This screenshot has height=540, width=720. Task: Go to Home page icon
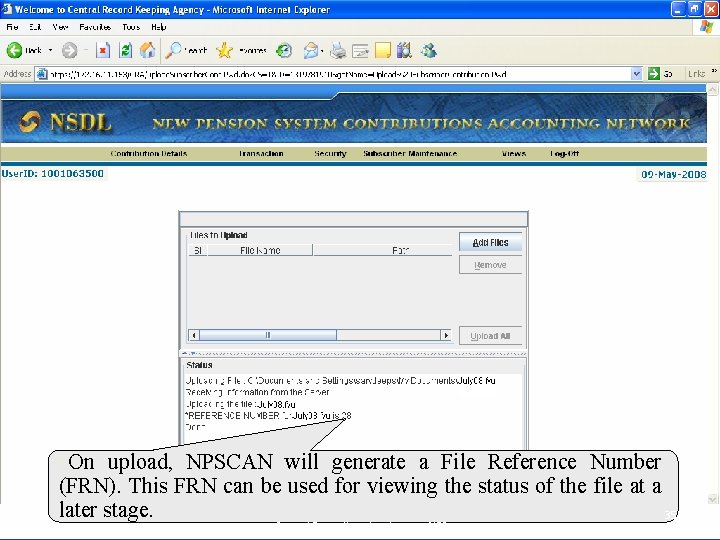(x=147, y=50)
